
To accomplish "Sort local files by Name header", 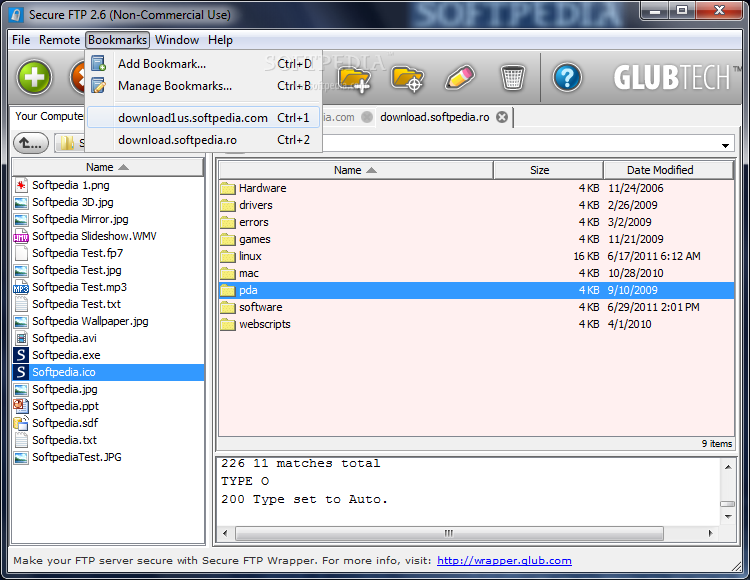I will tap(108, 167).
